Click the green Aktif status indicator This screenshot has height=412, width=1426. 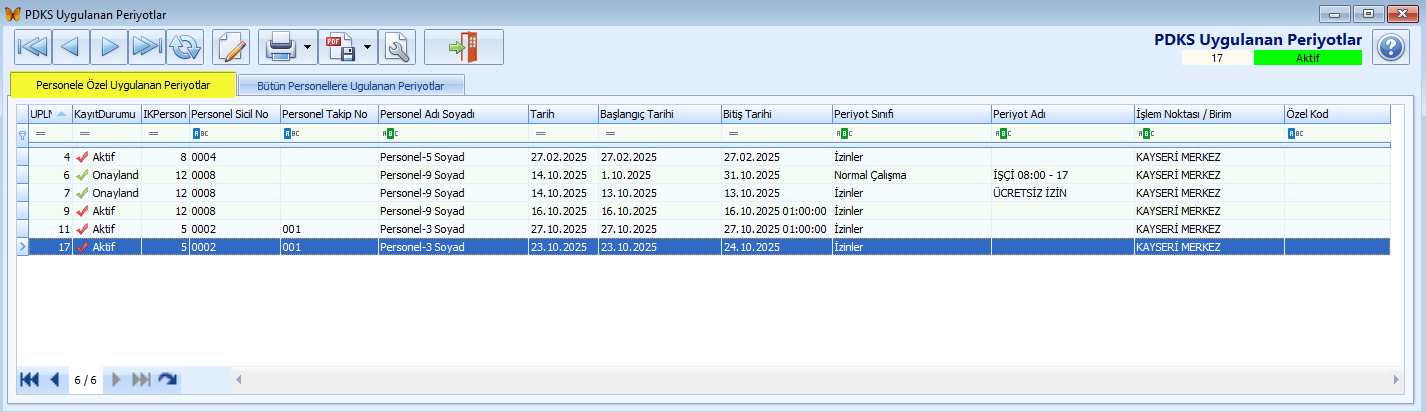1307,58
